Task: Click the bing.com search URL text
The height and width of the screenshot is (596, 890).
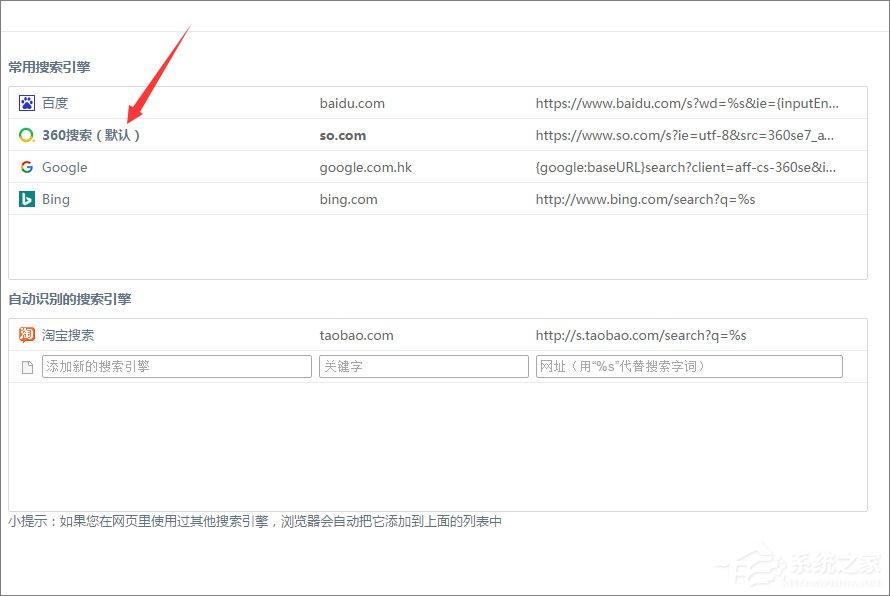Action: pos(645,199)
